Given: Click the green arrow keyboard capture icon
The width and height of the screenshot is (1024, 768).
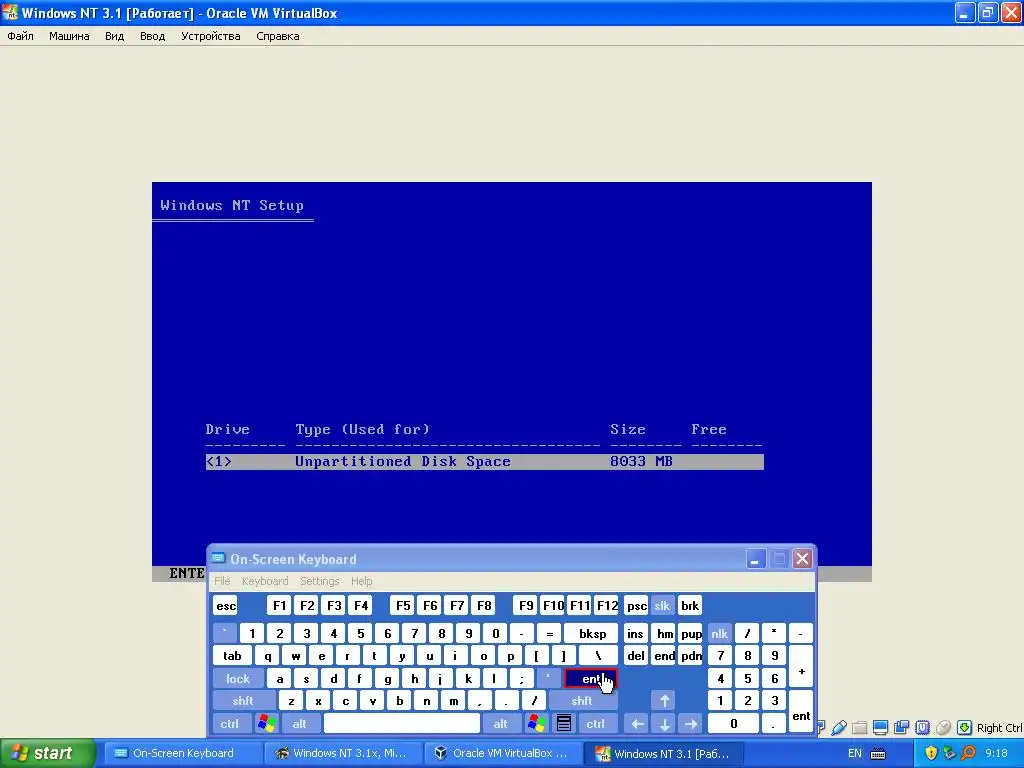Looking at the screenshot, I should tap(964, 727).
